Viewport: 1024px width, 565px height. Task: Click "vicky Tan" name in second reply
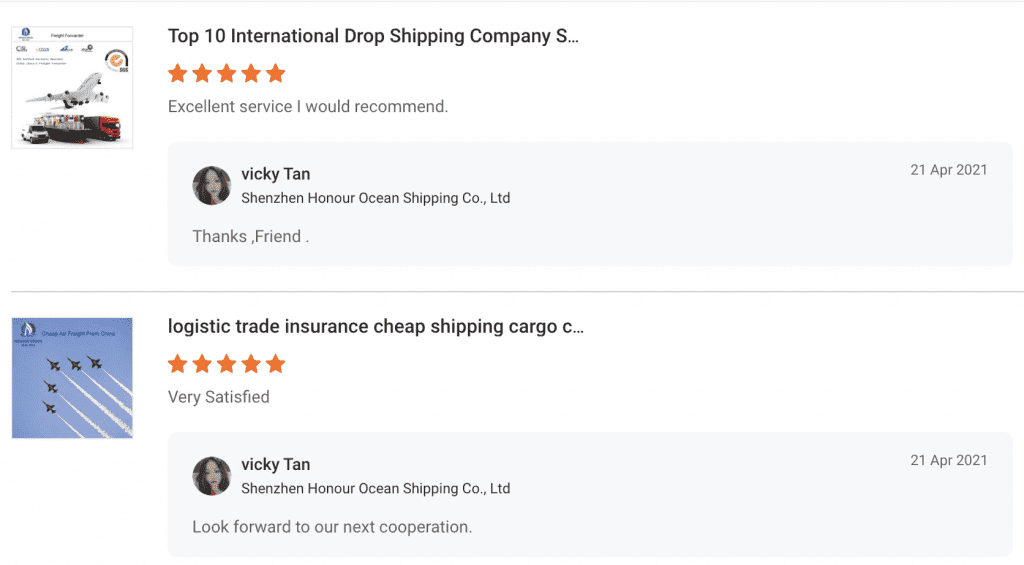[276, 465]
